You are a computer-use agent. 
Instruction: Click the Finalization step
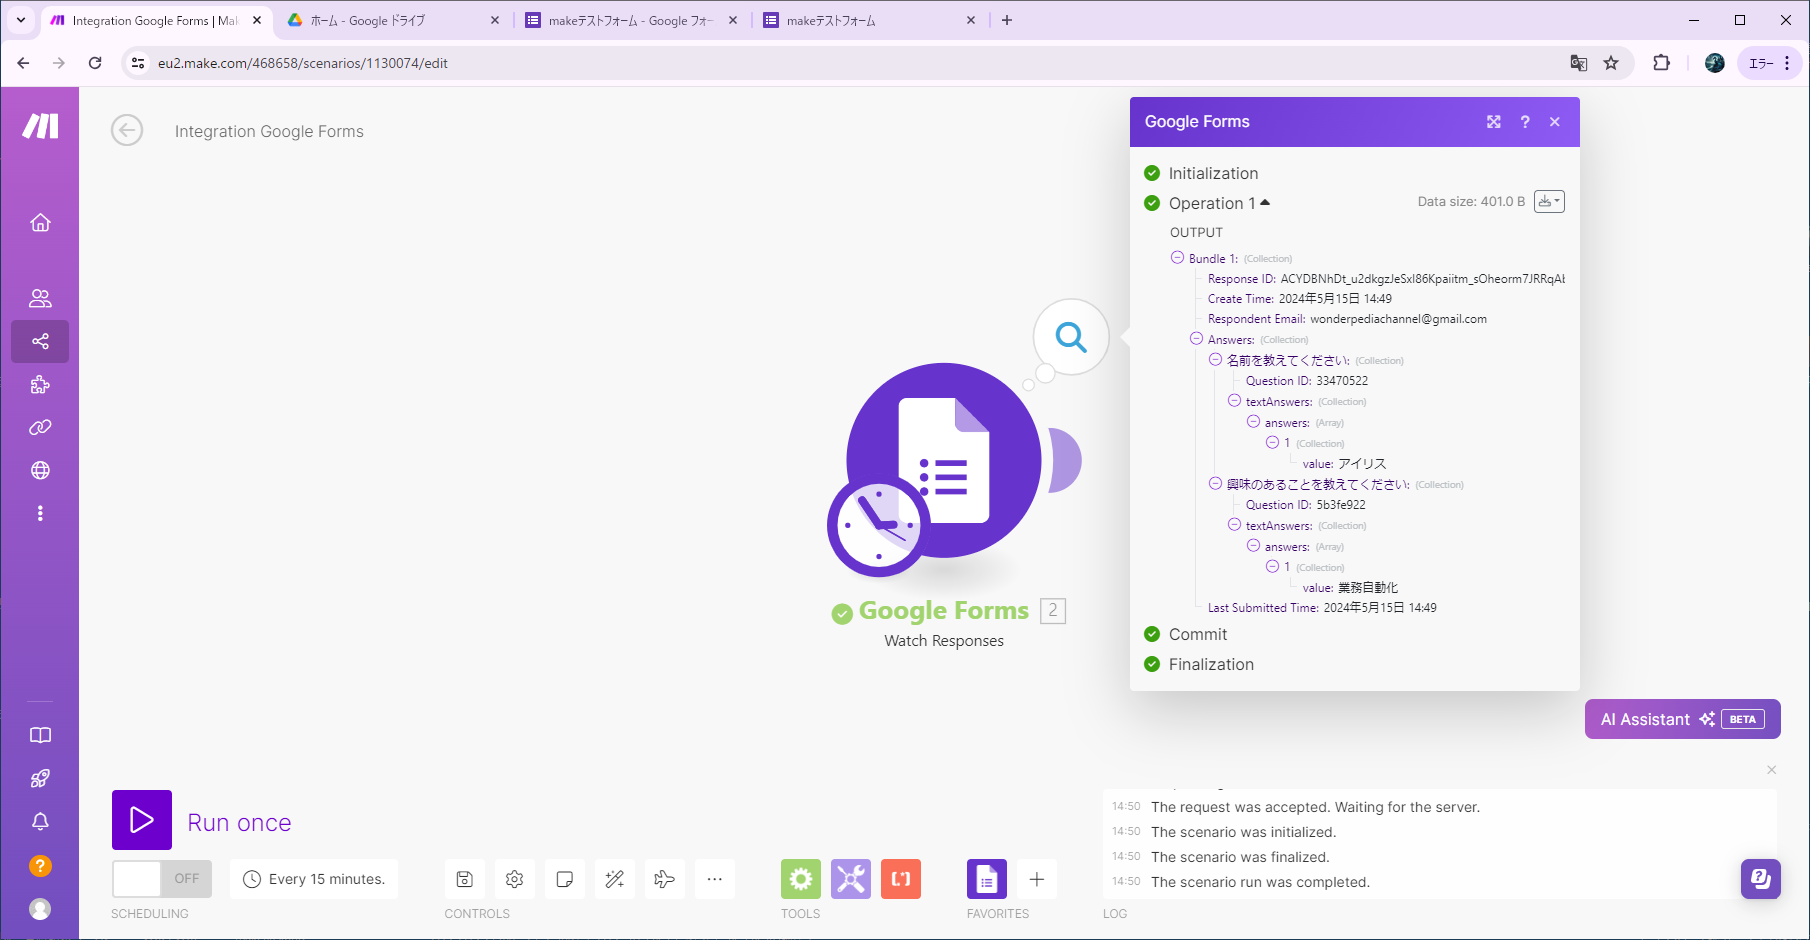click(1210, 664)
